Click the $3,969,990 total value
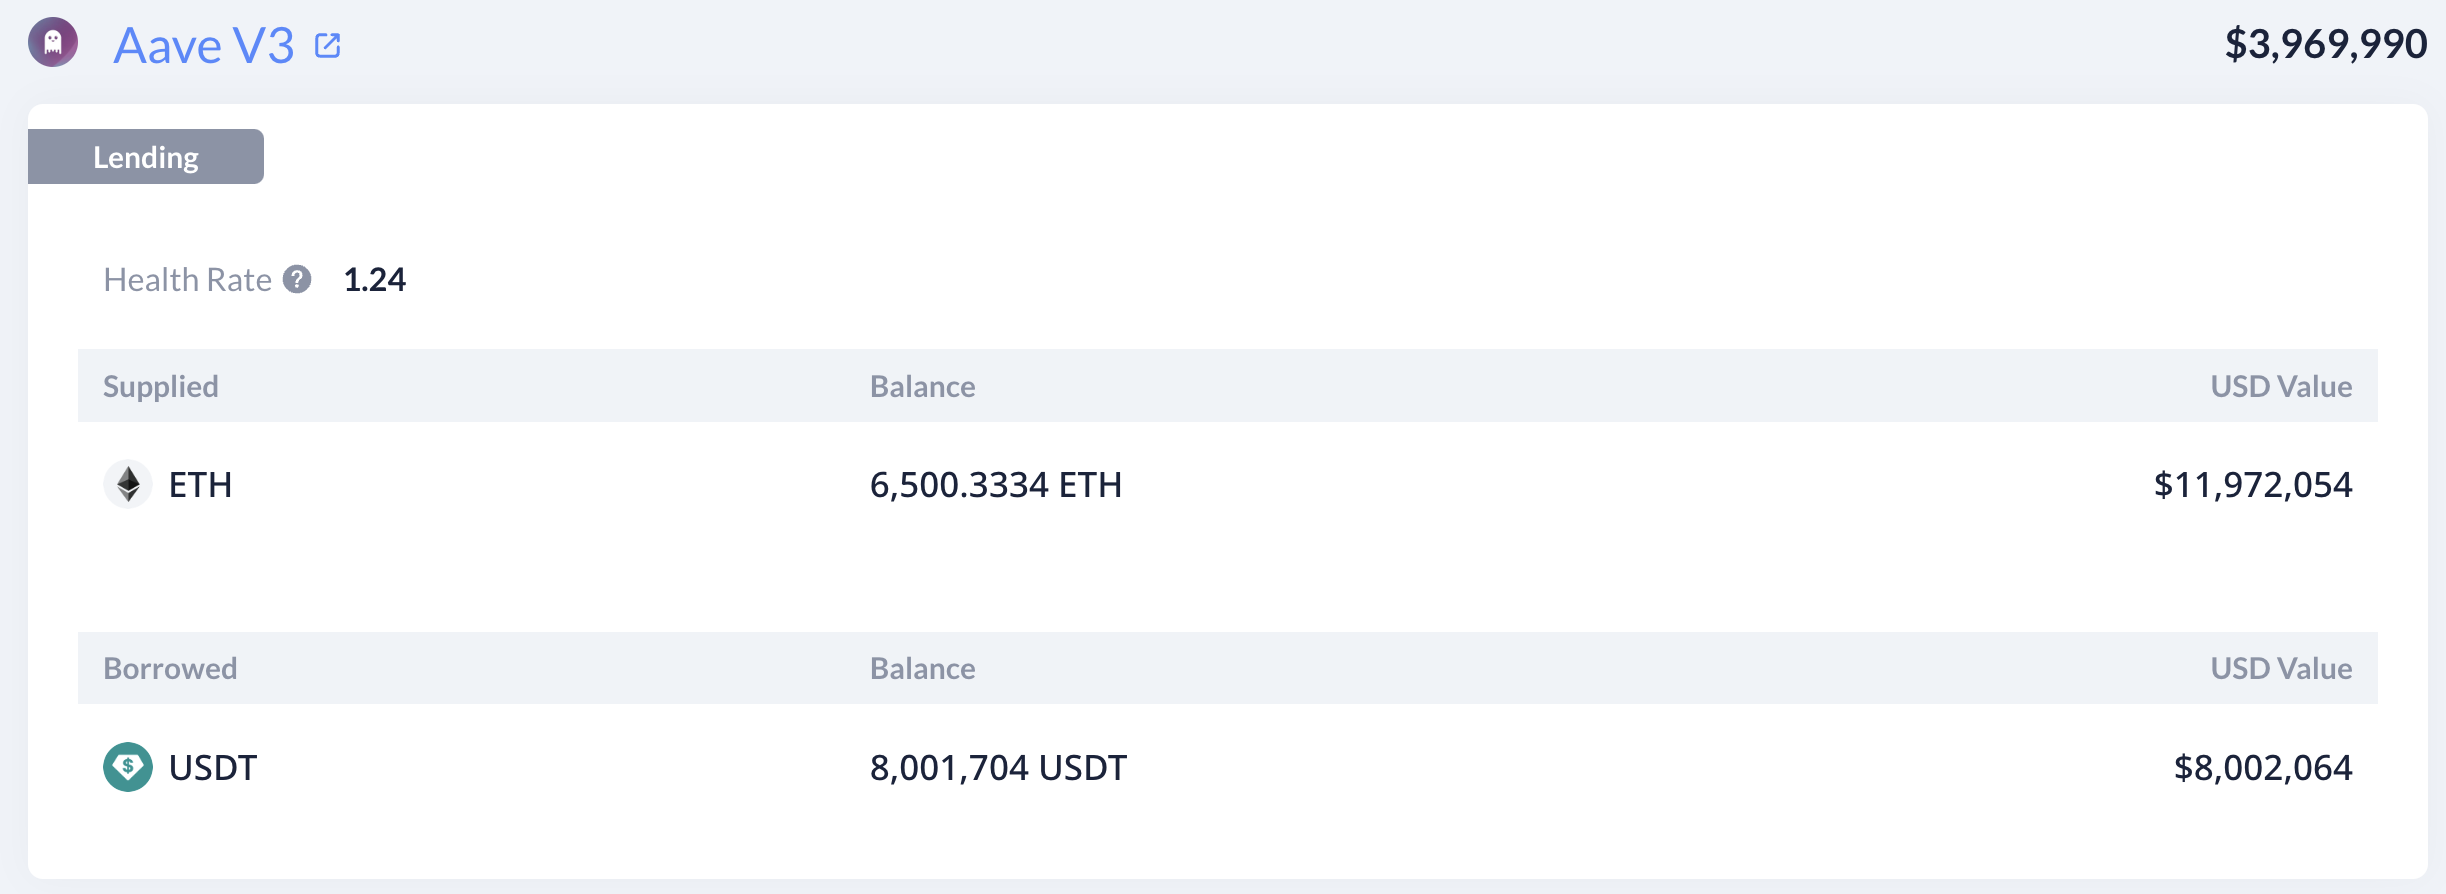 pyautogui.click(x=2326, y=44)
